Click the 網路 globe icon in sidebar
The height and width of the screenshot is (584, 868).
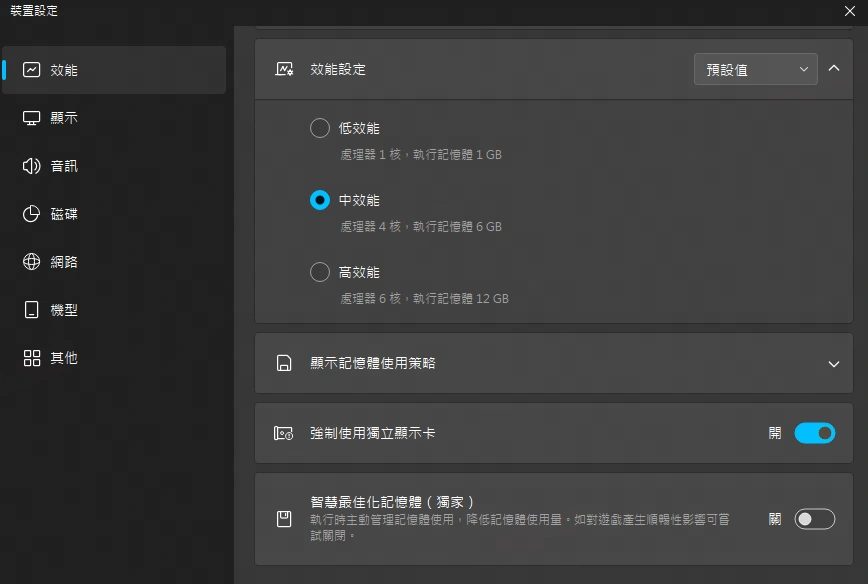point(32,262)
